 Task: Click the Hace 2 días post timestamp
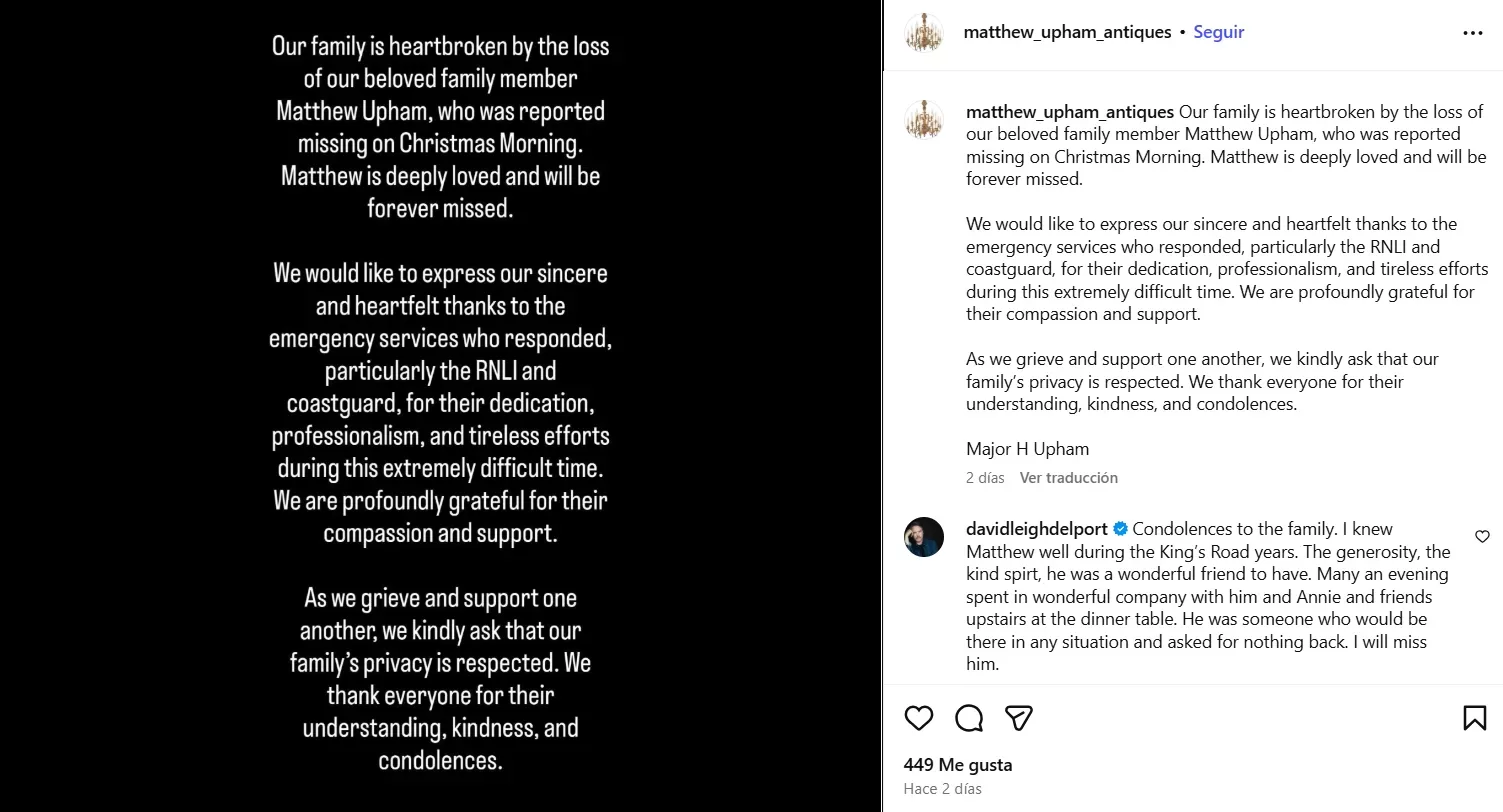coord(942,789)
